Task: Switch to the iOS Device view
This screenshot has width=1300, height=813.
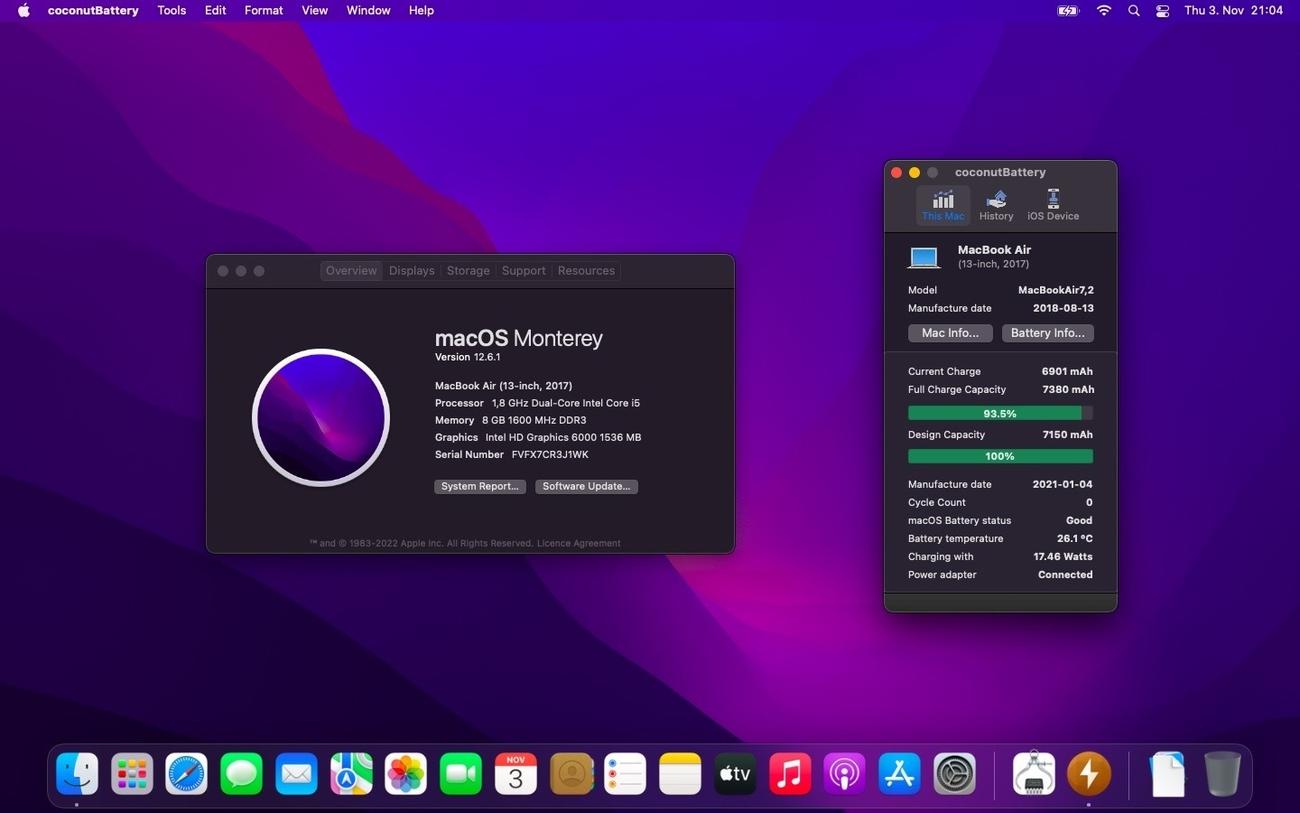Action: 1053,205
